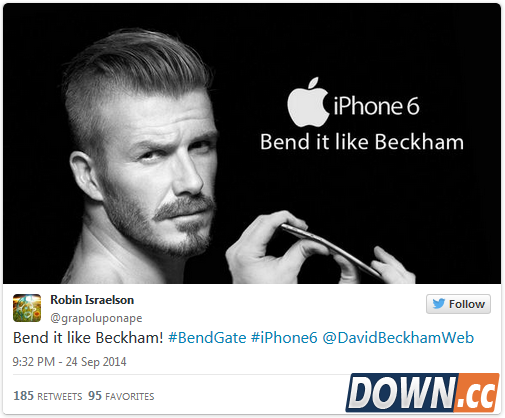Click the Follow button
This screenshot has width=505, height=418.
(x=458, y=304)
